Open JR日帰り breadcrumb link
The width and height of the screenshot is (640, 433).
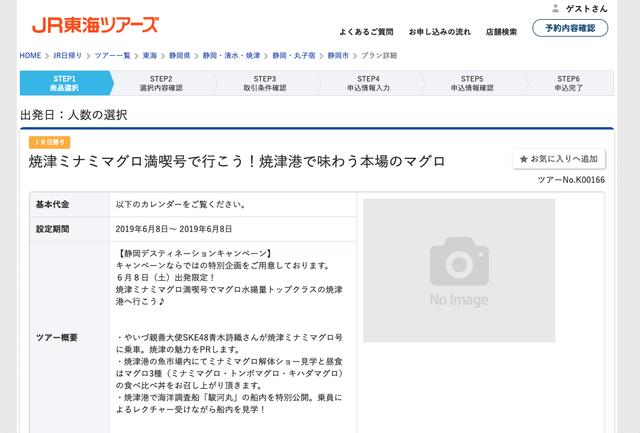coord(67,56)
